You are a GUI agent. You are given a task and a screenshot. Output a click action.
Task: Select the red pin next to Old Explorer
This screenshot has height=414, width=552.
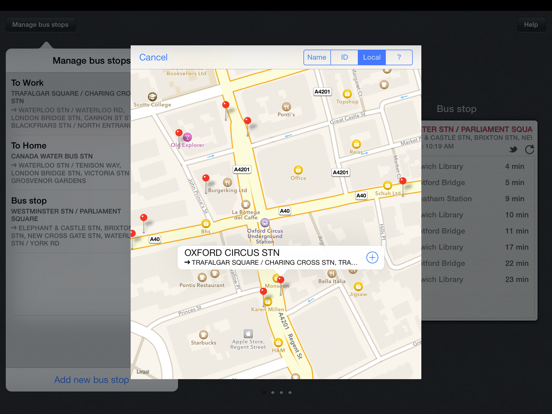179,133
